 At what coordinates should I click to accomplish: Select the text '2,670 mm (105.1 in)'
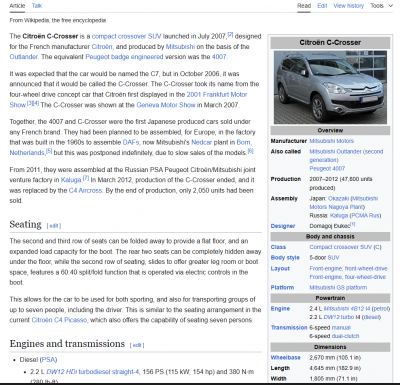coord(335,358)
